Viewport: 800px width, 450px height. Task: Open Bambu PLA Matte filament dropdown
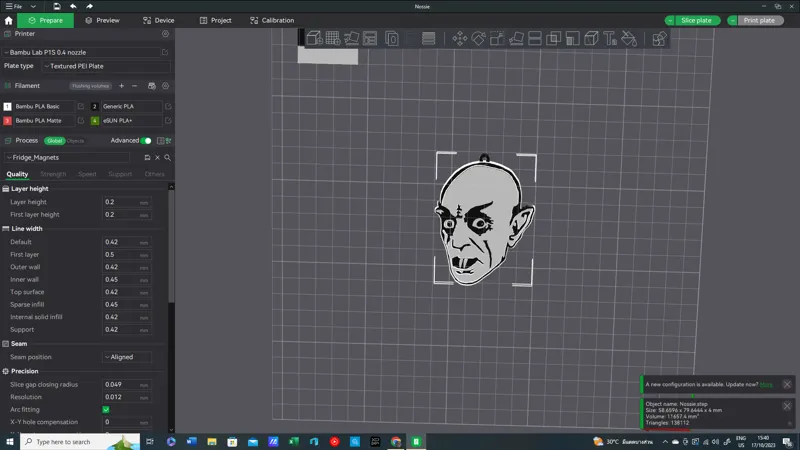click(44, 120)
